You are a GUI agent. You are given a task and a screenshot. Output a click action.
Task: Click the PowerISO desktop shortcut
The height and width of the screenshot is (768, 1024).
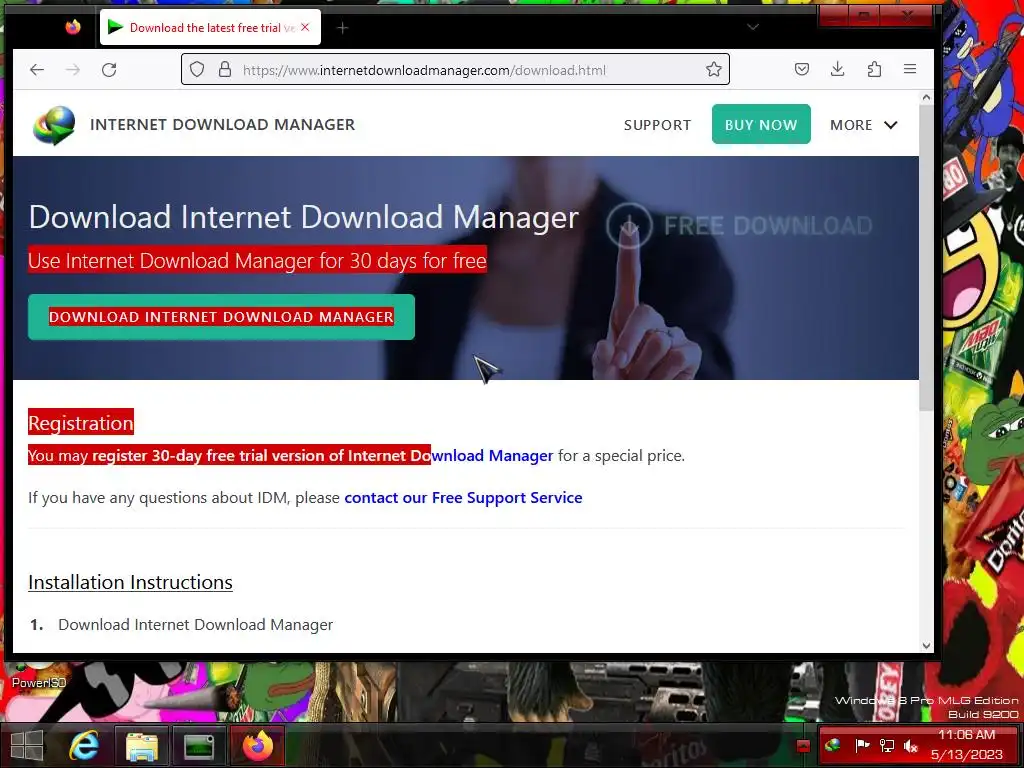point(39,676)
